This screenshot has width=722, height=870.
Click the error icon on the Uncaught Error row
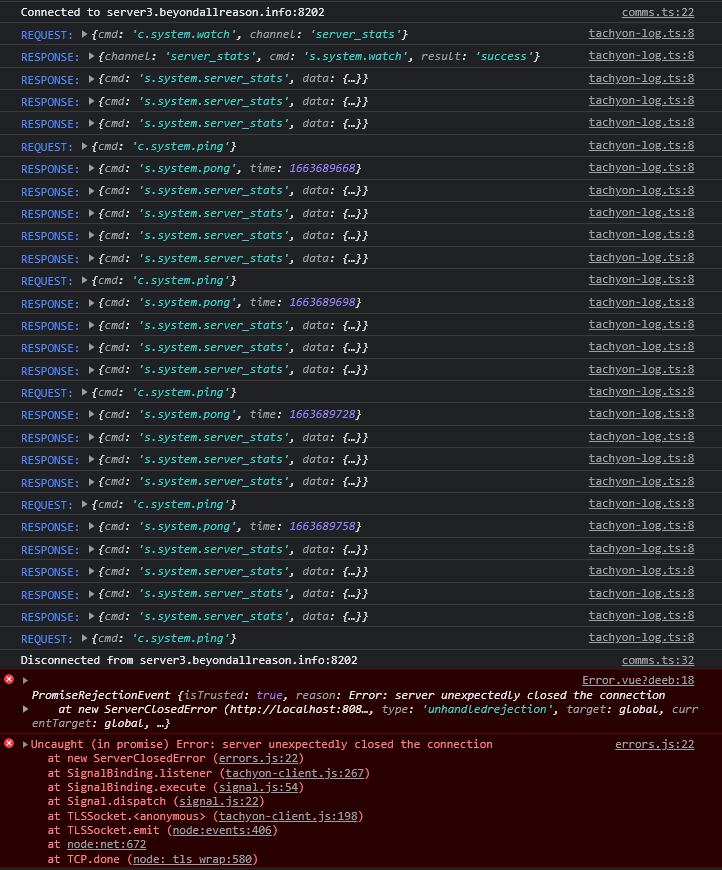10,743
